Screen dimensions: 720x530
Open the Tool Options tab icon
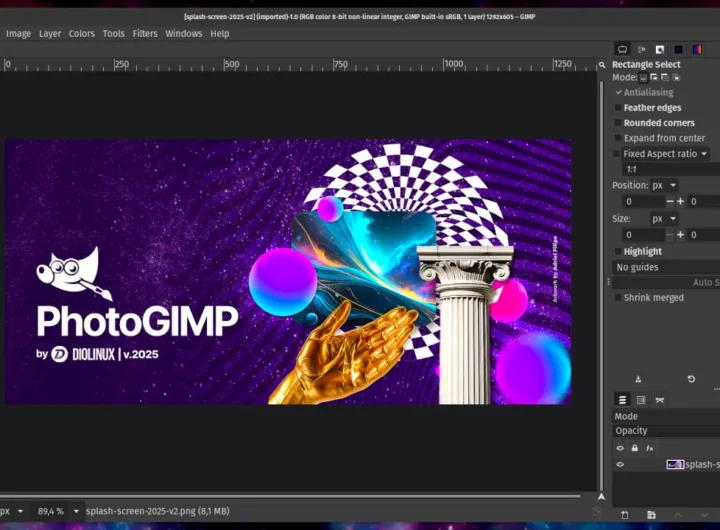coord(622,48)
